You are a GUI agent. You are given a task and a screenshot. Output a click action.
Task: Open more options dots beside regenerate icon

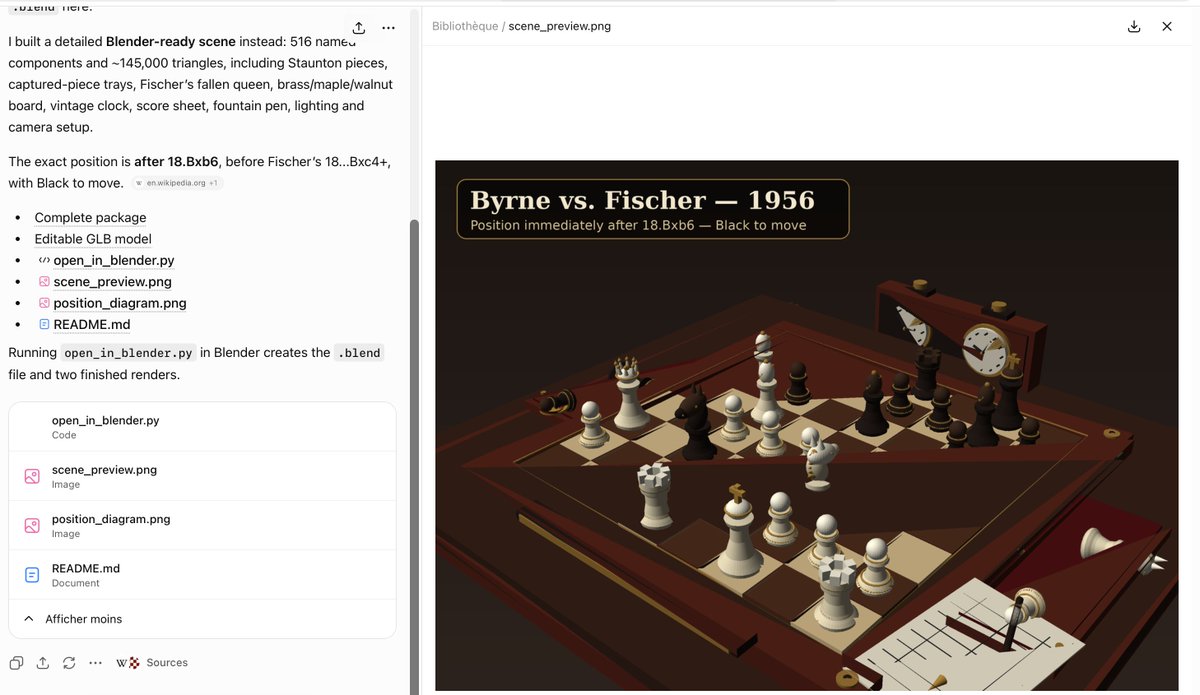95,663
